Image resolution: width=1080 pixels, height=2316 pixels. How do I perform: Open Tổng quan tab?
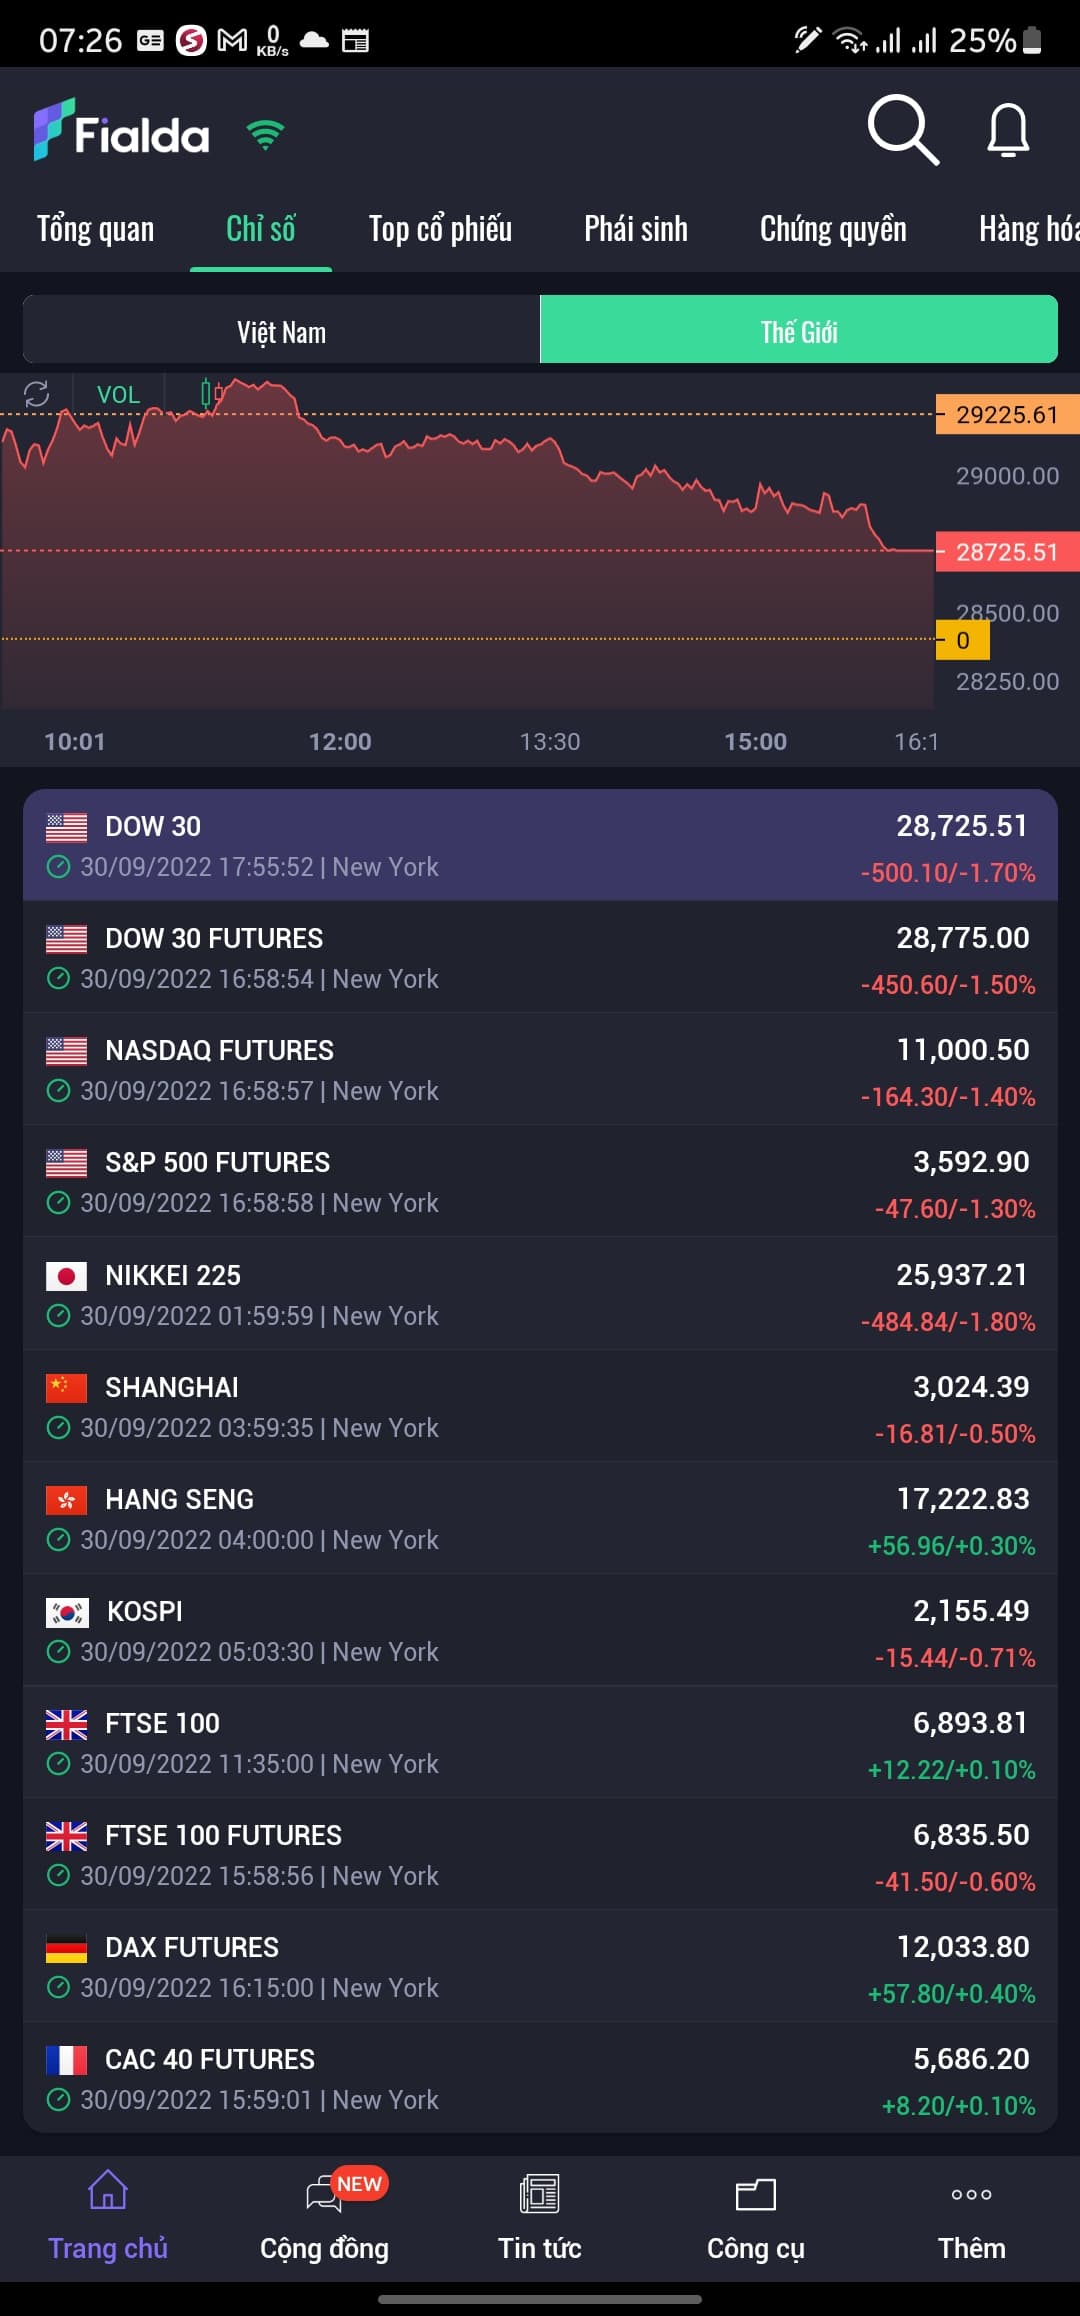pos(95,229)
